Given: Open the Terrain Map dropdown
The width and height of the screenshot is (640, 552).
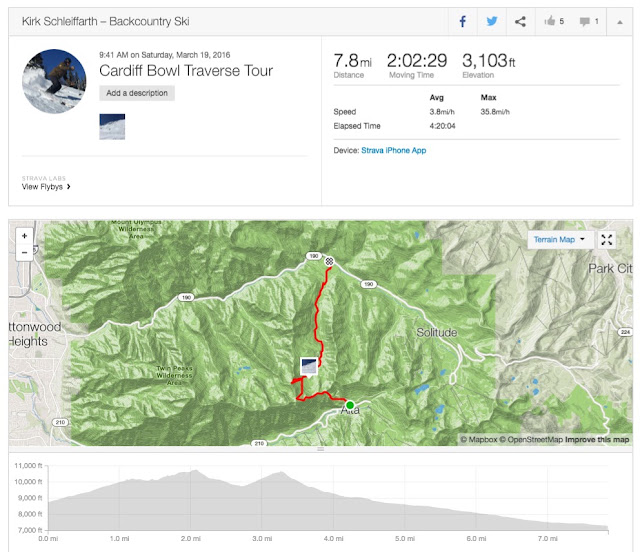Looking at the screenshot, I should (559, 240).
